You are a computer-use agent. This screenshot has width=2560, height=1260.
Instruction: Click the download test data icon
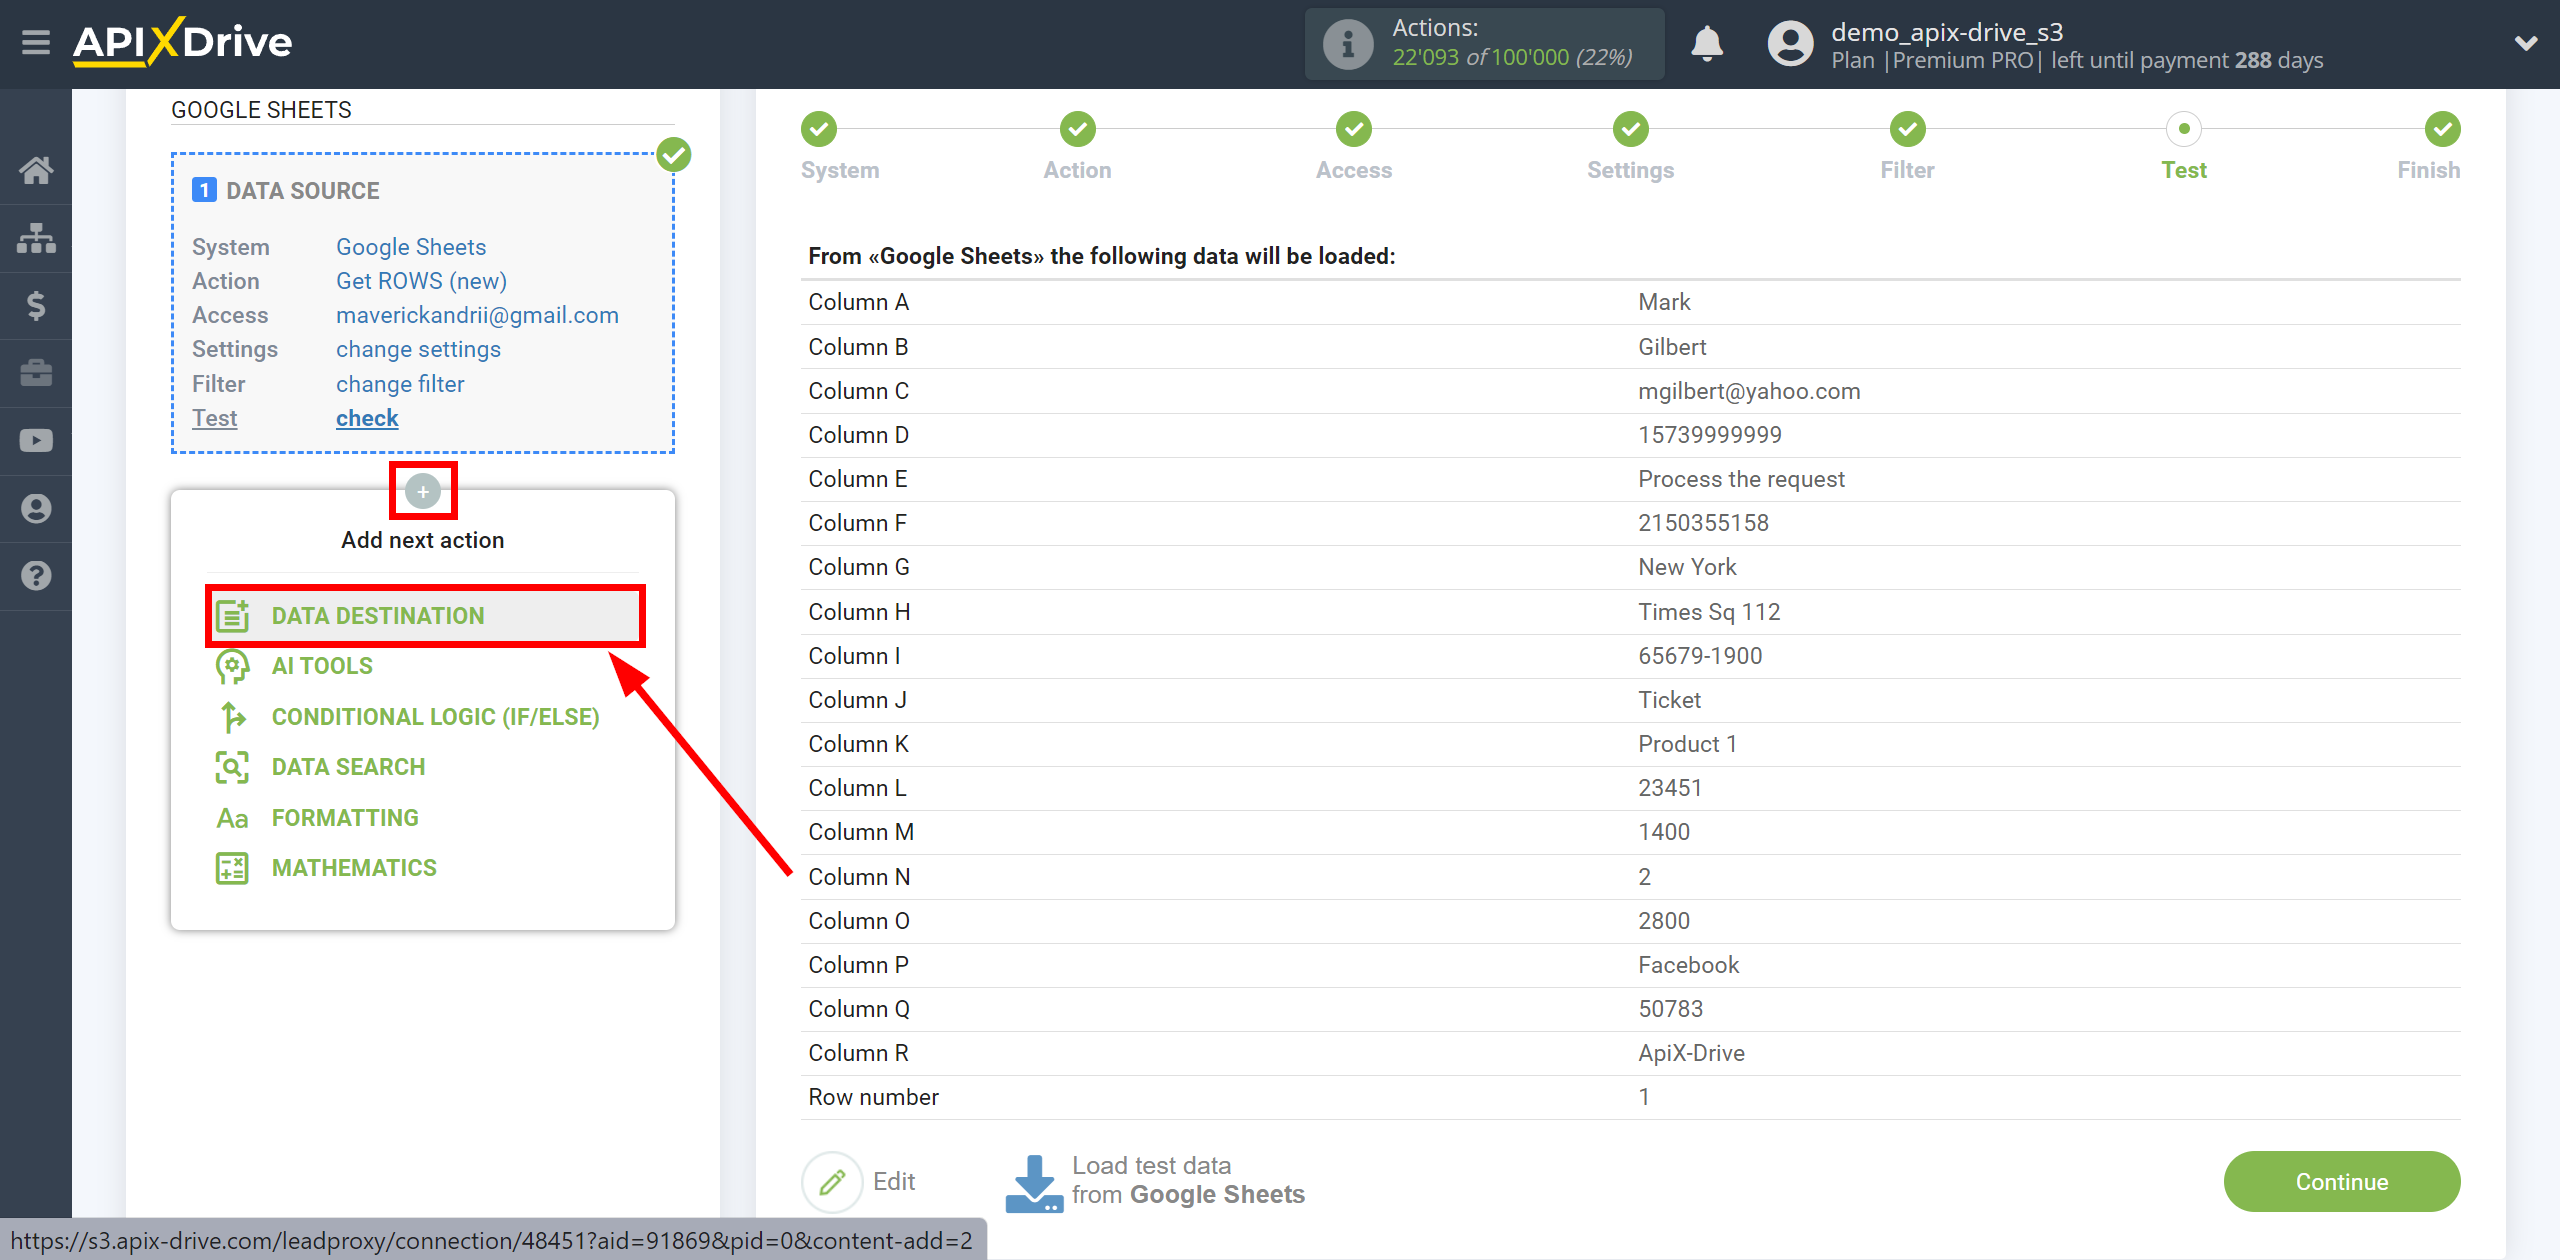click(1033, 1184)
